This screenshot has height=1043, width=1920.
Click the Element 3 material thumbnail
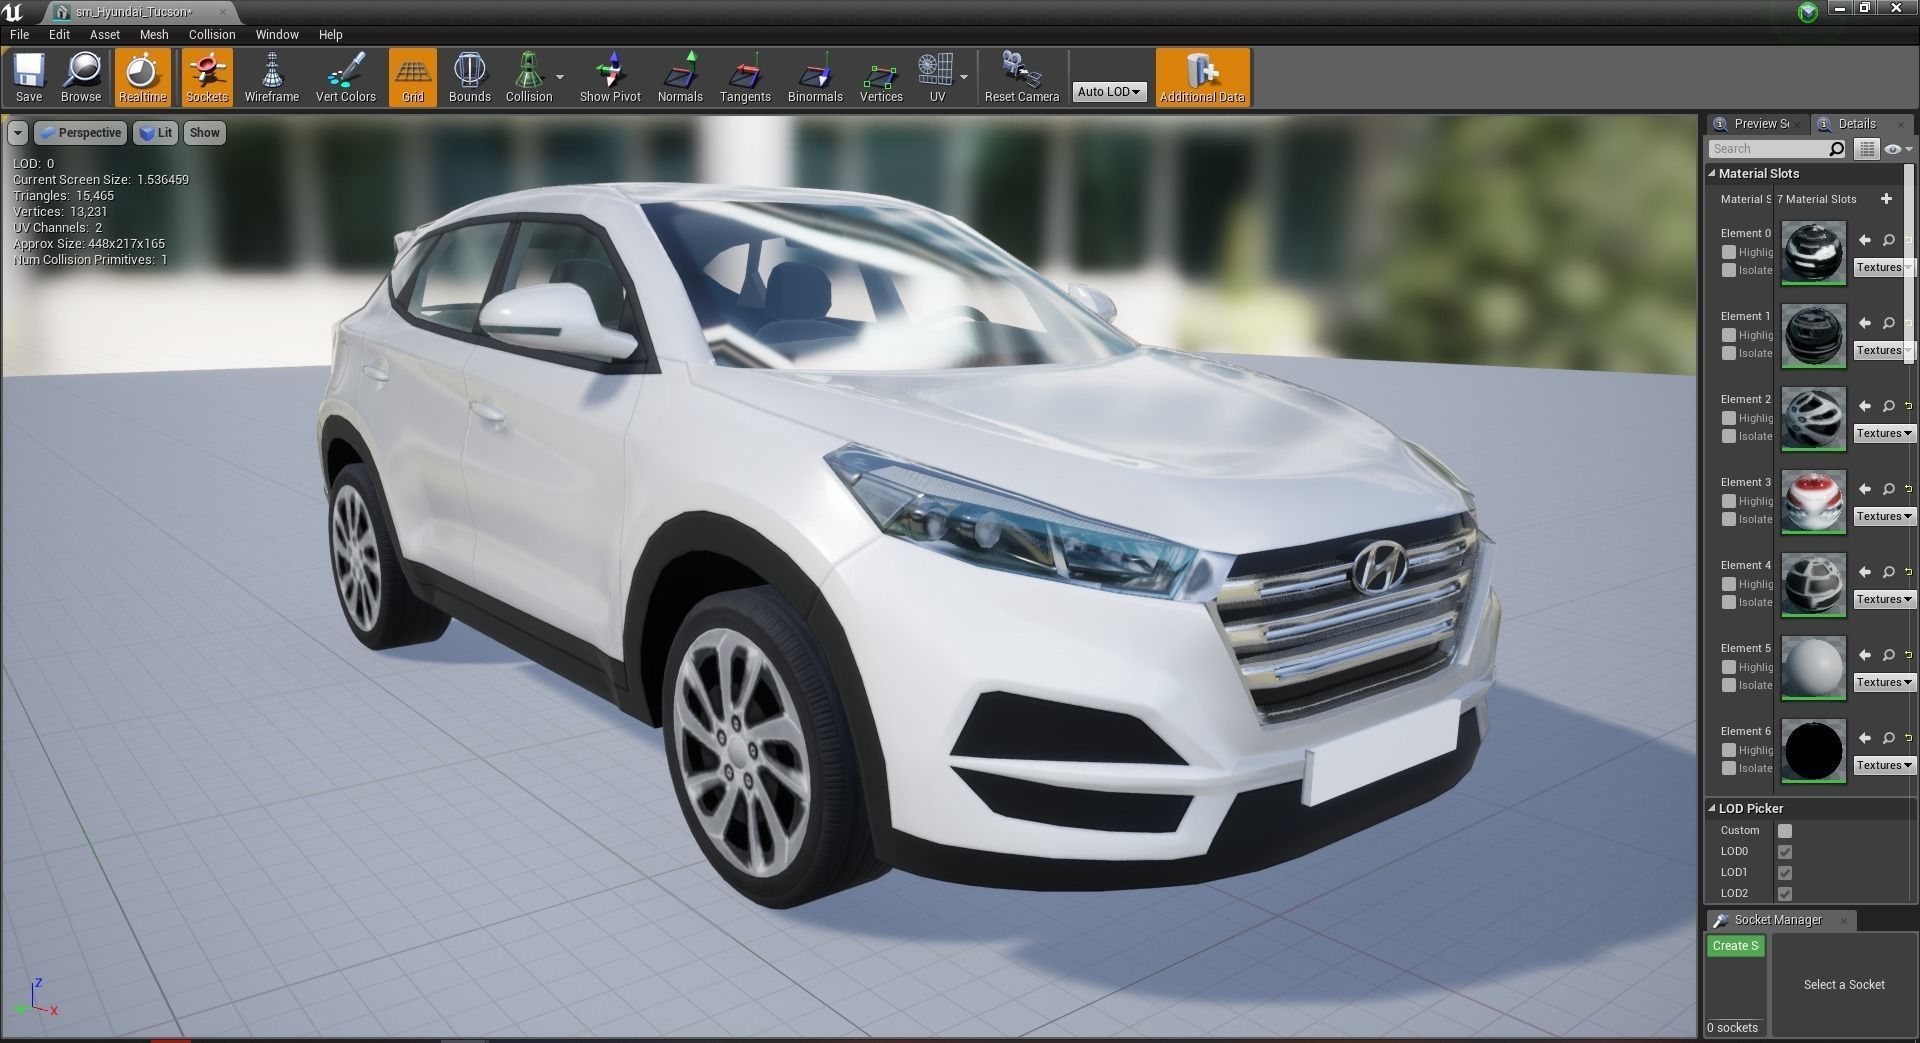point(1813,502)
